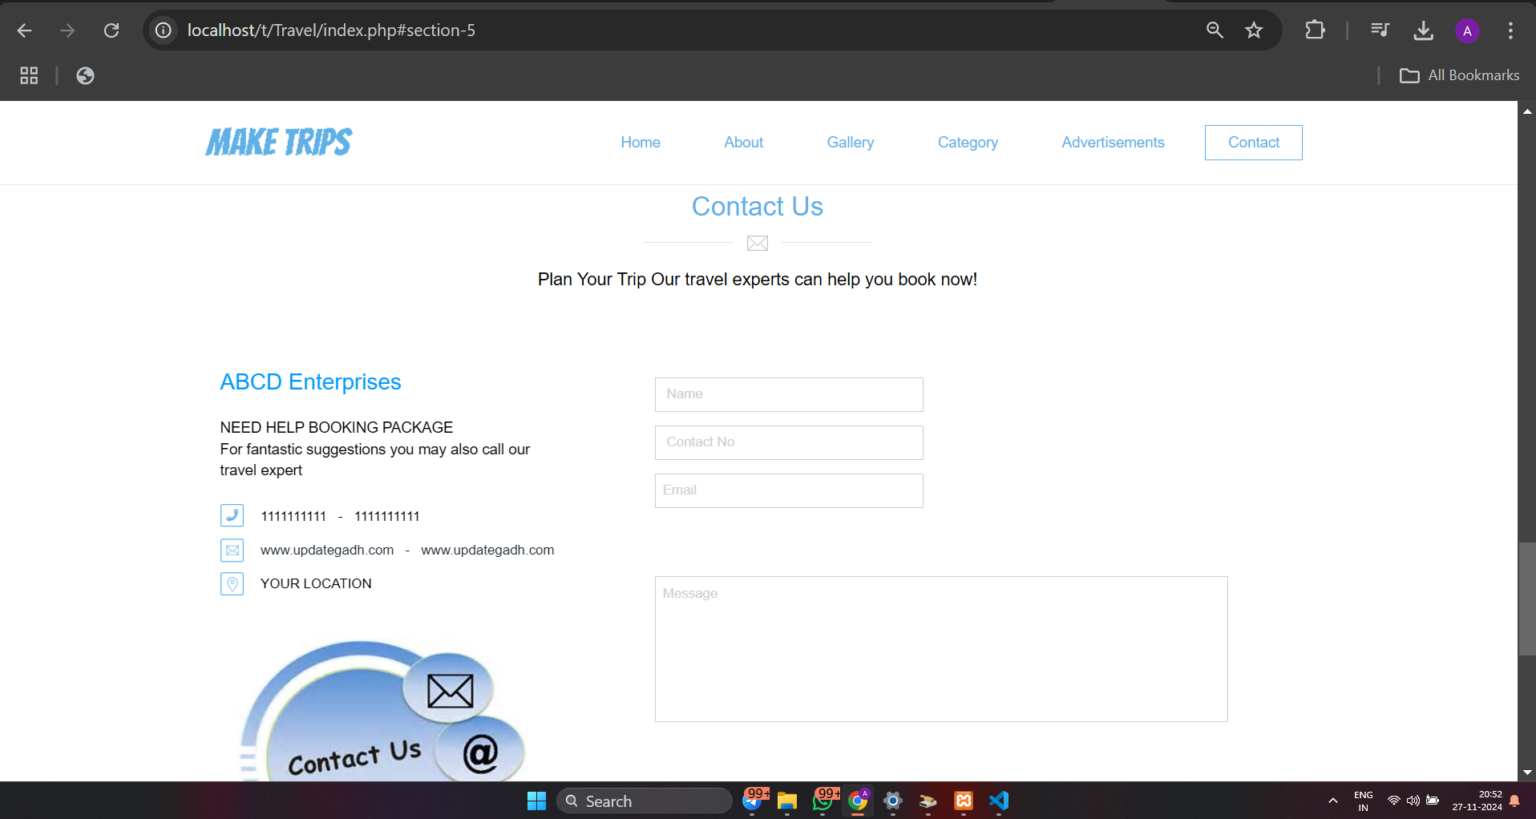The image size is (1536, 819).
Task: Click the Chrome profile avatar A
Action: 1467,30
